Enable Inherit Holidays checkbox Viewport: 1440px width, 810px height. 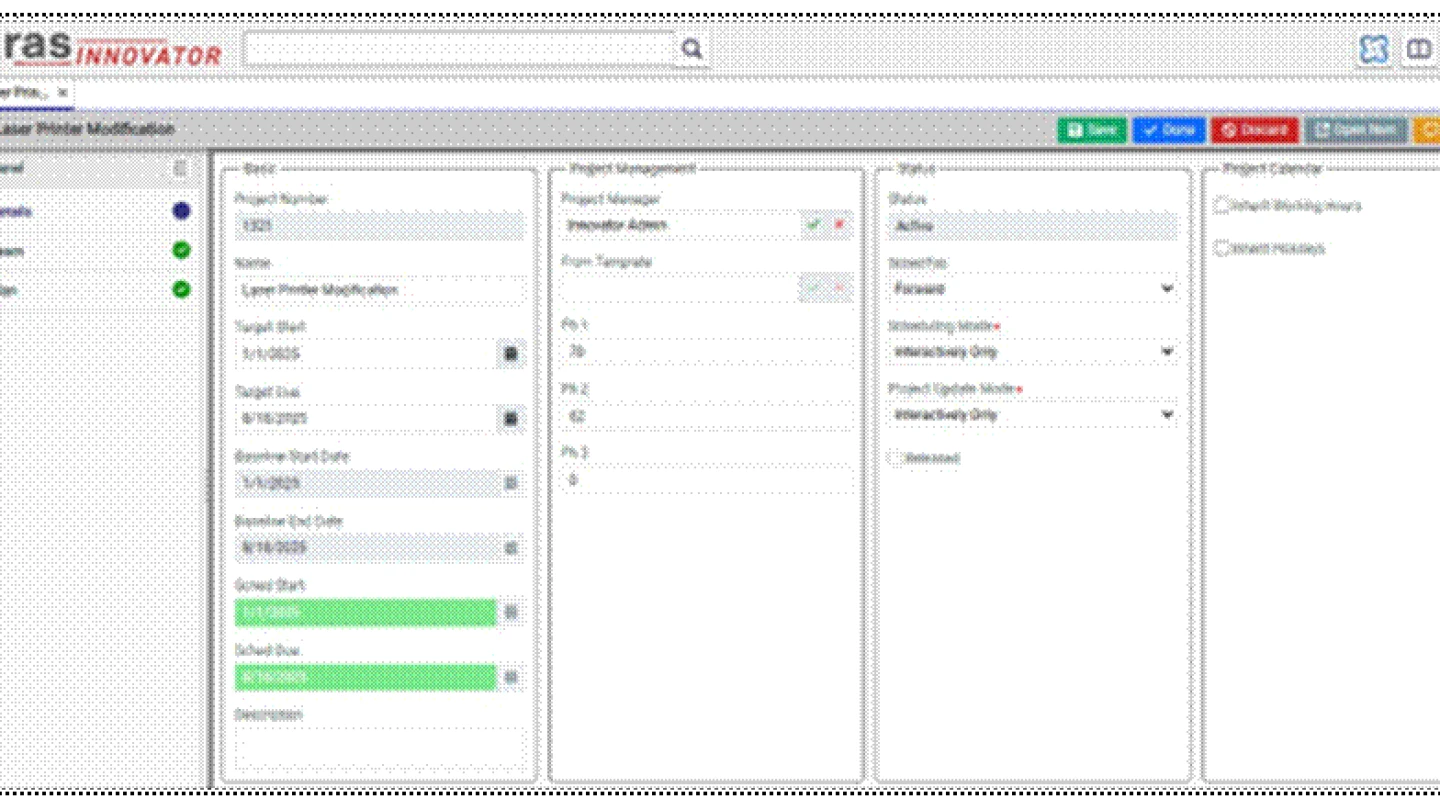[1222, 248]
